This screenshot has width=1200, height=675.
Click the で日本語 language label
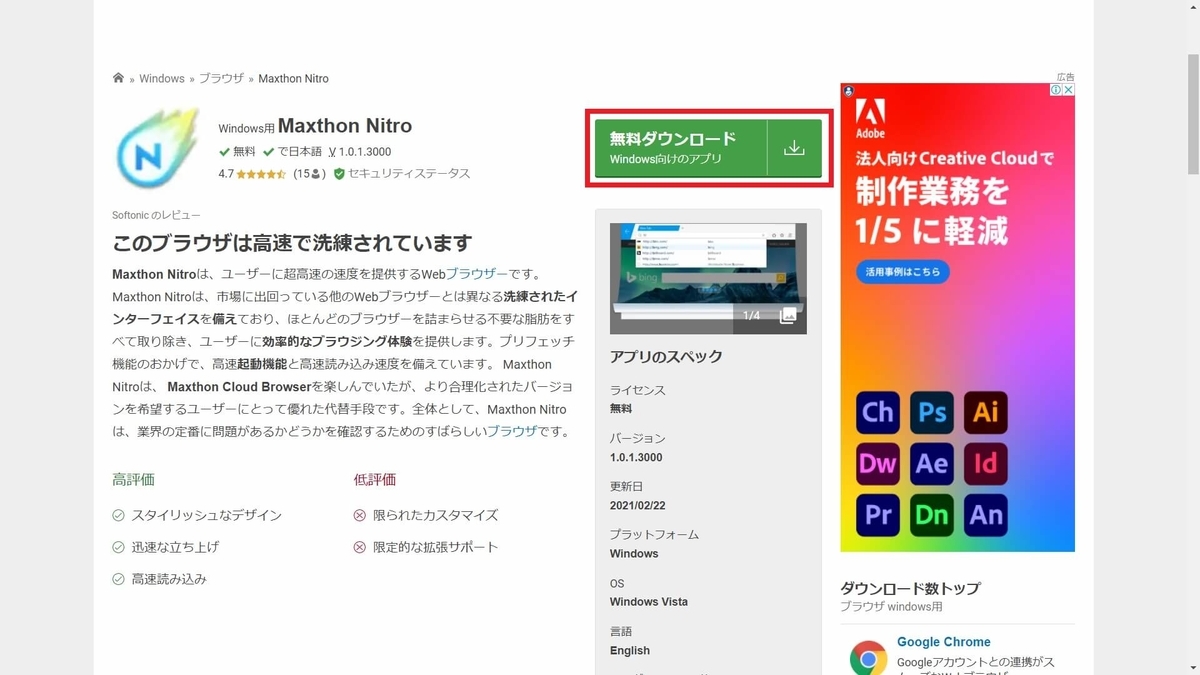[x=292, y=152]
